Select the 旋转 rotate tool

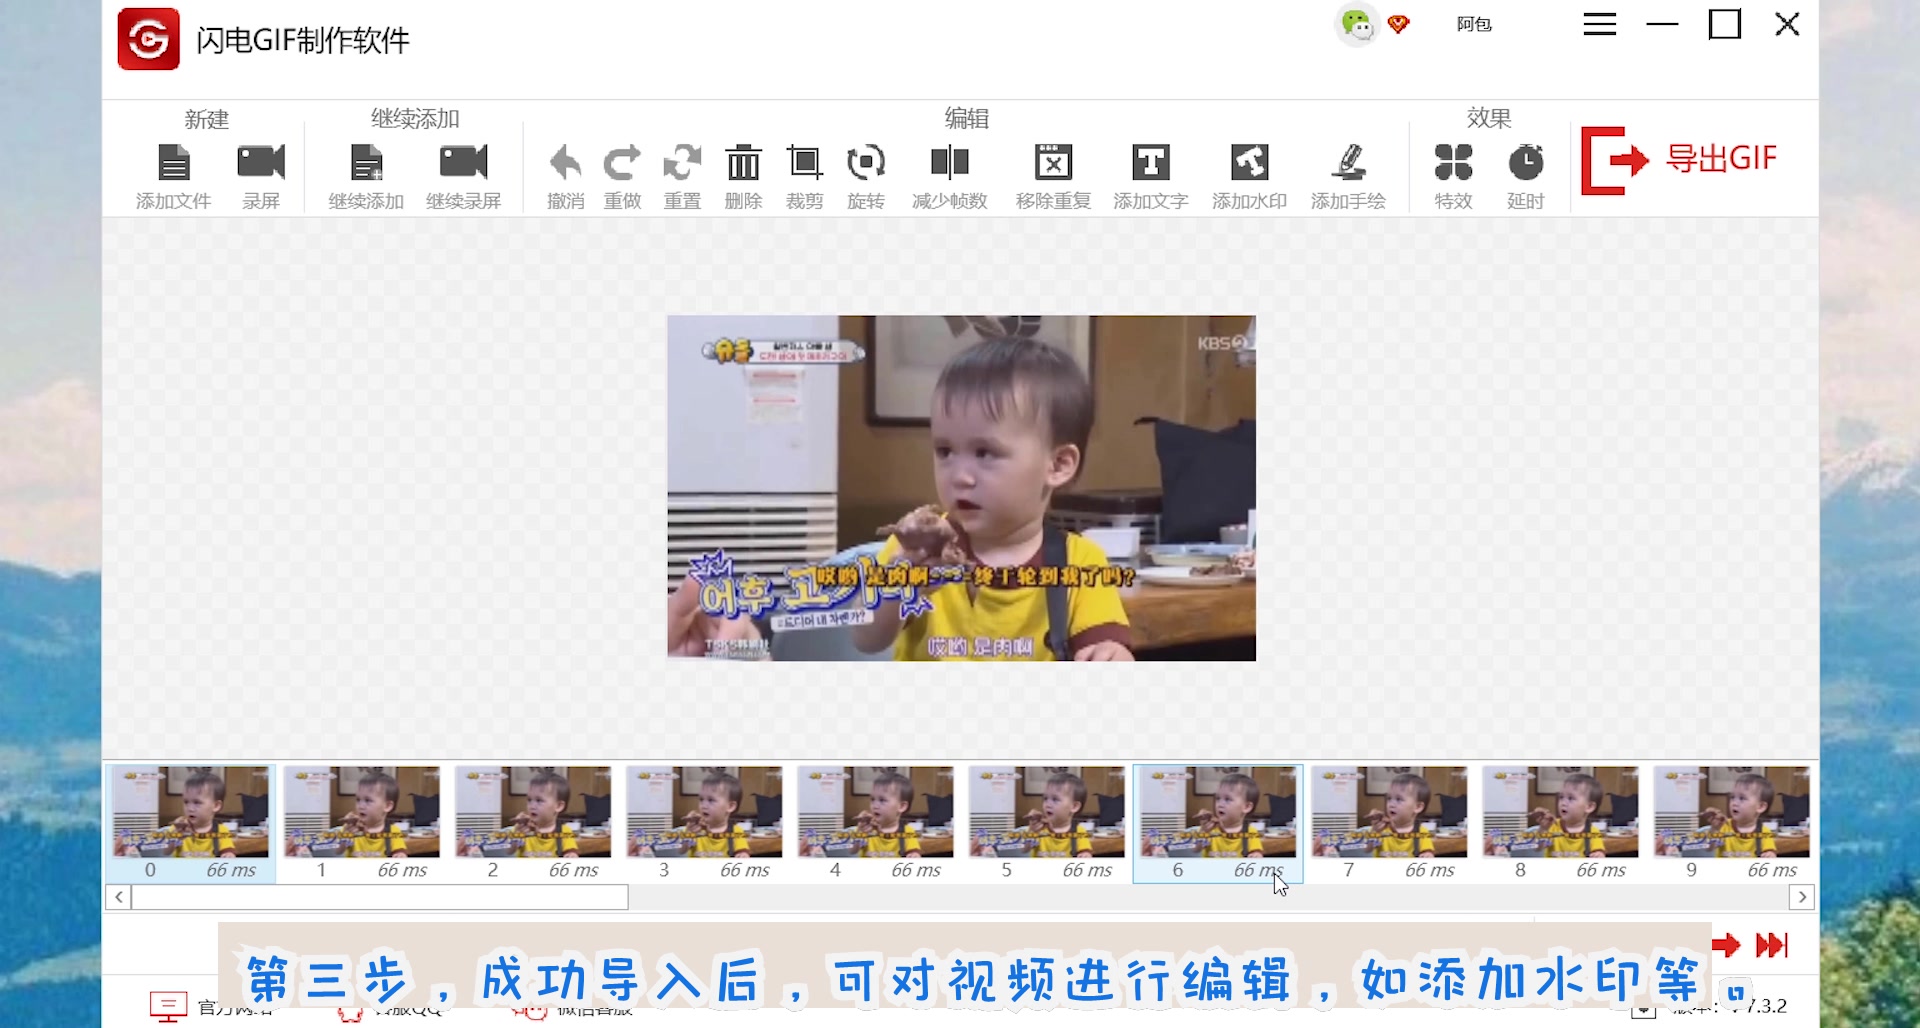click(x=866, y=163)
